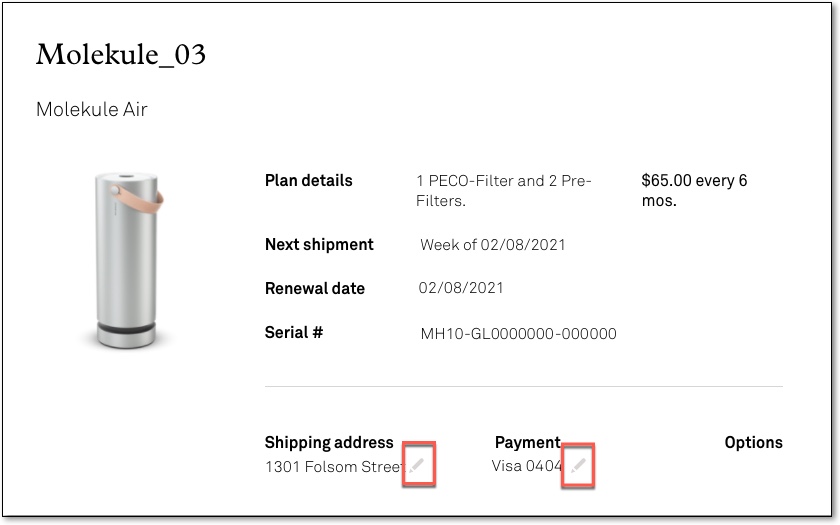Click the Payment heading
Viewport: 840px width, 525px height.
(x=527, y=442)
